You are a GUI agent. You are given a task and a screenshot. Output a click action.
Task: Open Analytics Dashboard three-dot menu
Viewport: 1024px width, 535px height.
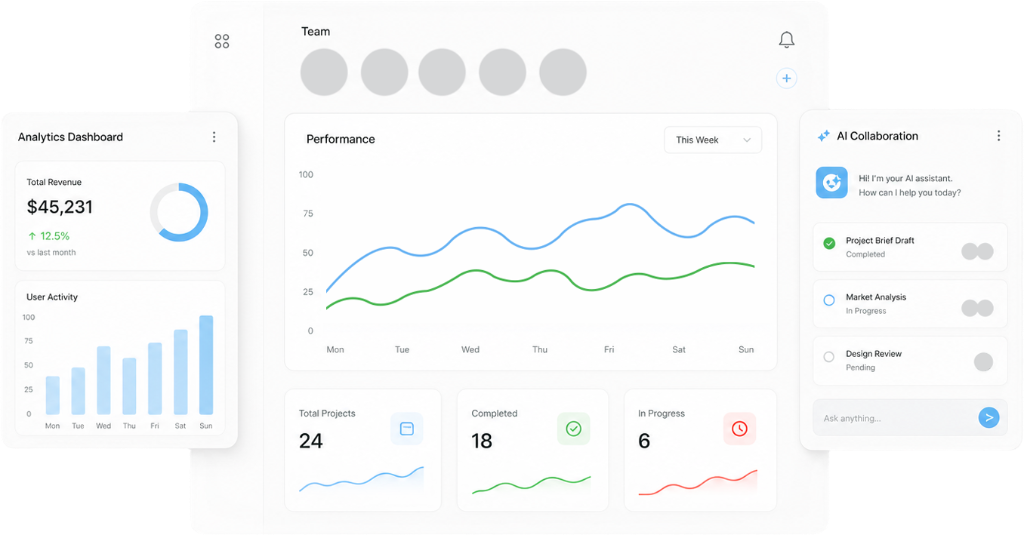(214, 137)
